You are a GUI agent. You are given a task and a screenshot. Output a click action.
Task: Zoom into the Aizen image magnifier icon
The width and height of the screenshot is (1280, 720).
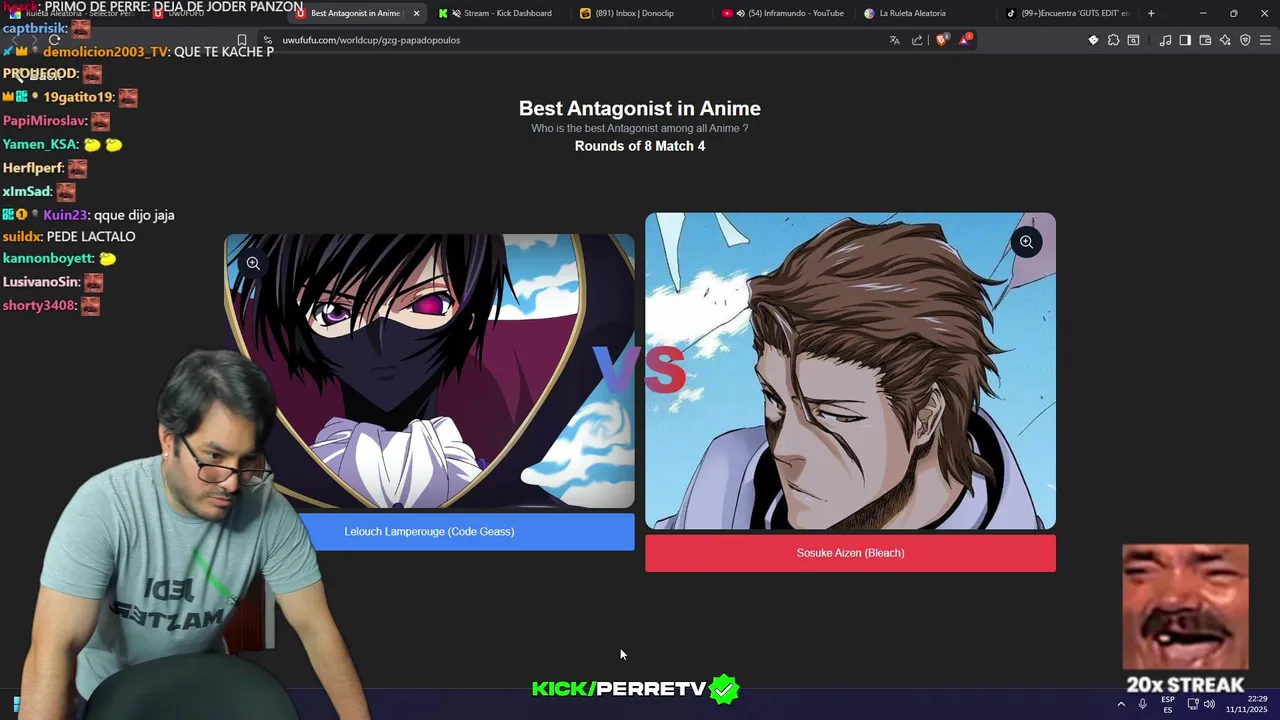pyautogui.click(x=1026, y=242)
